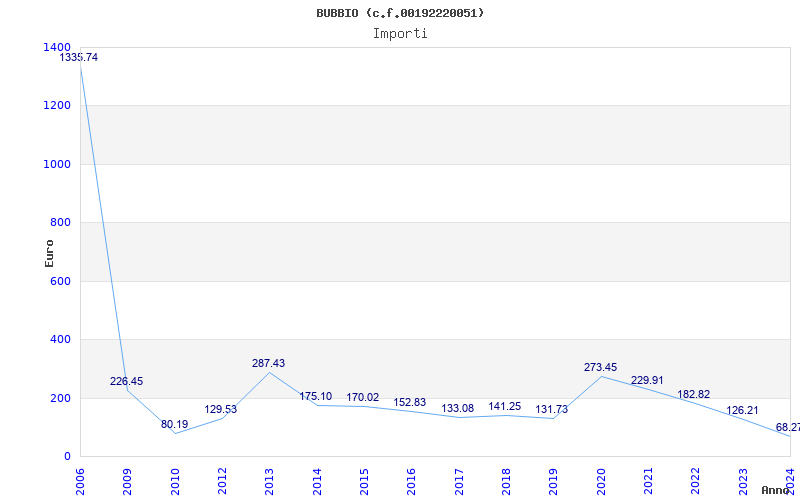Click the 800 y-axis tick label
Viewport: 800px width, 500px height.
60,222
